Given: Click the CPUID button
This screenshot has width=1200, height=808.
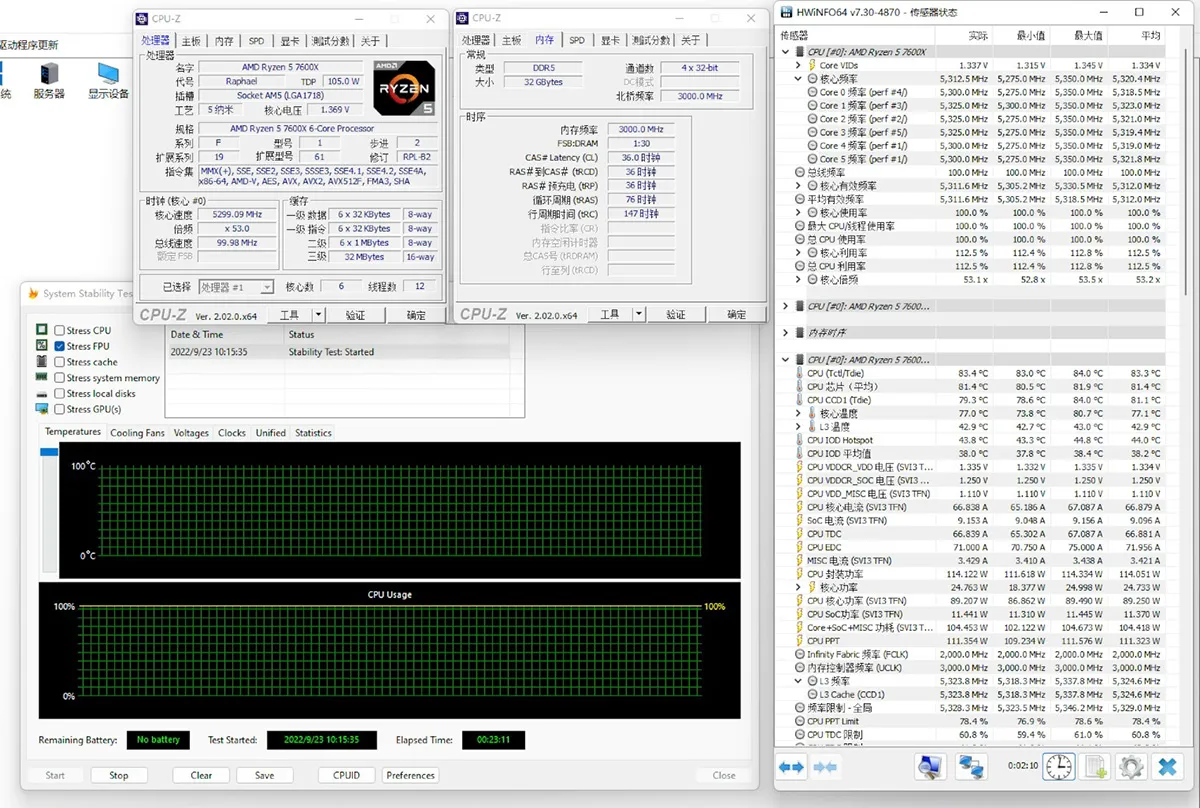Looking at the screenshot, I should point(347,775).
